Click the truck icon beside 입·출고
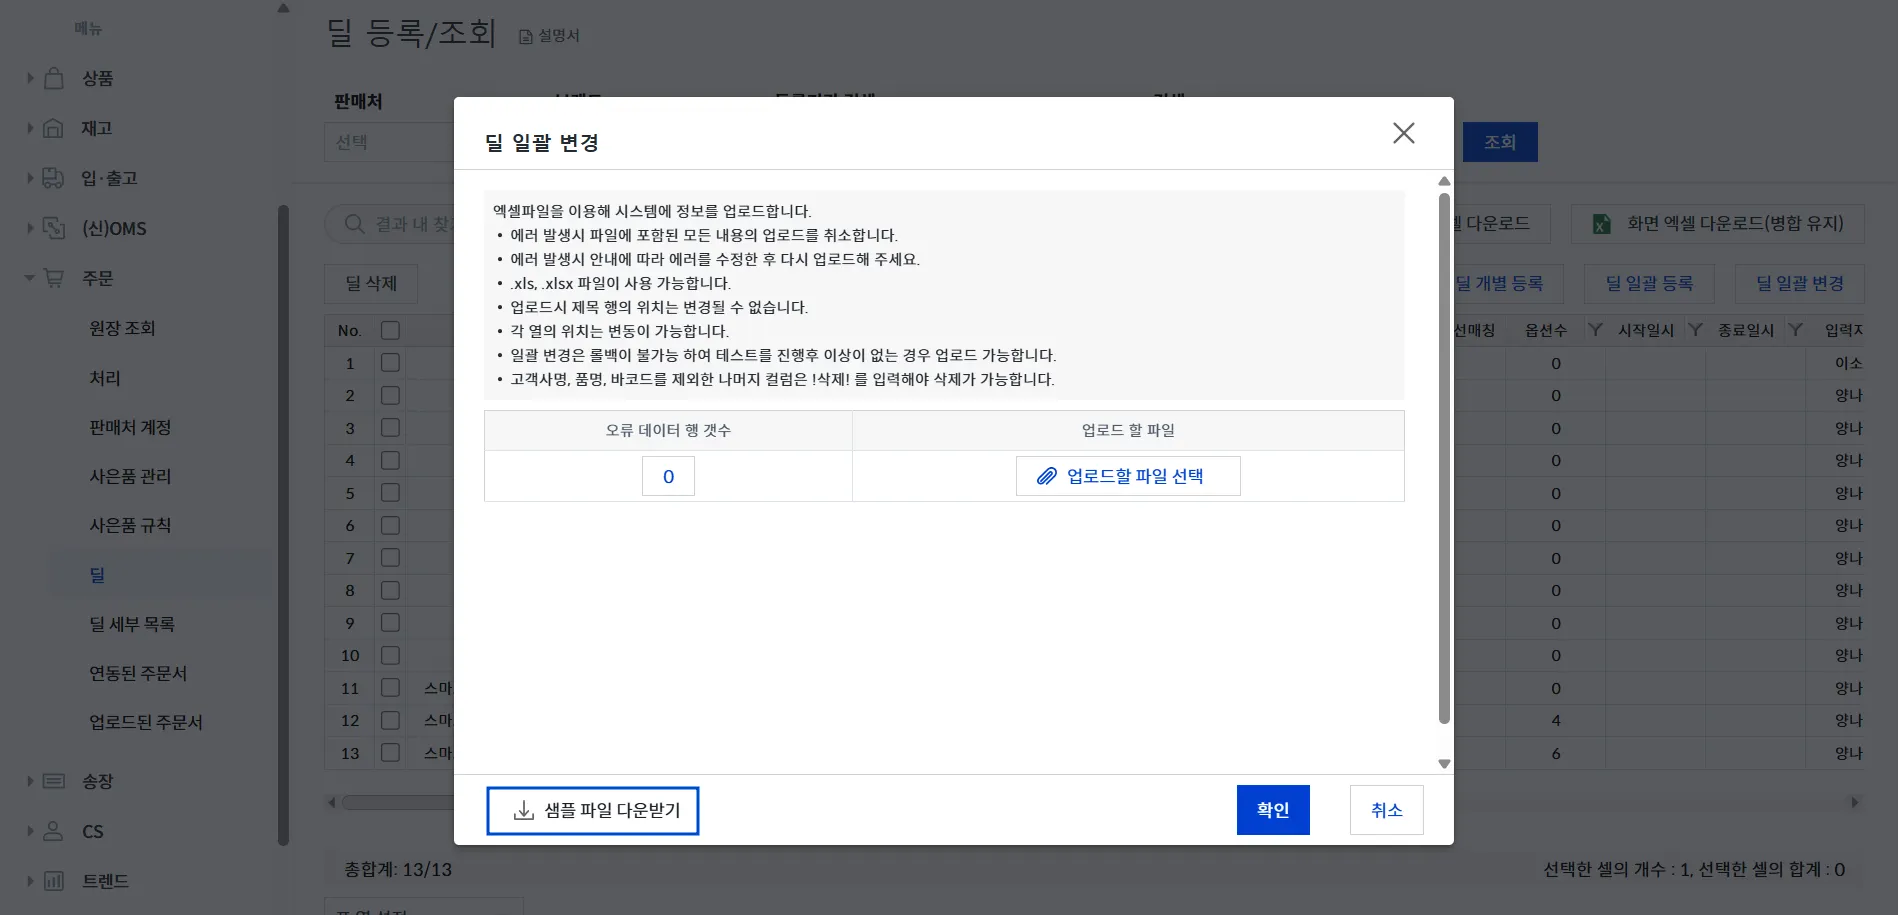Image resolution: width=1898 pixels, height=915 pixels. [x=54, y=178]
